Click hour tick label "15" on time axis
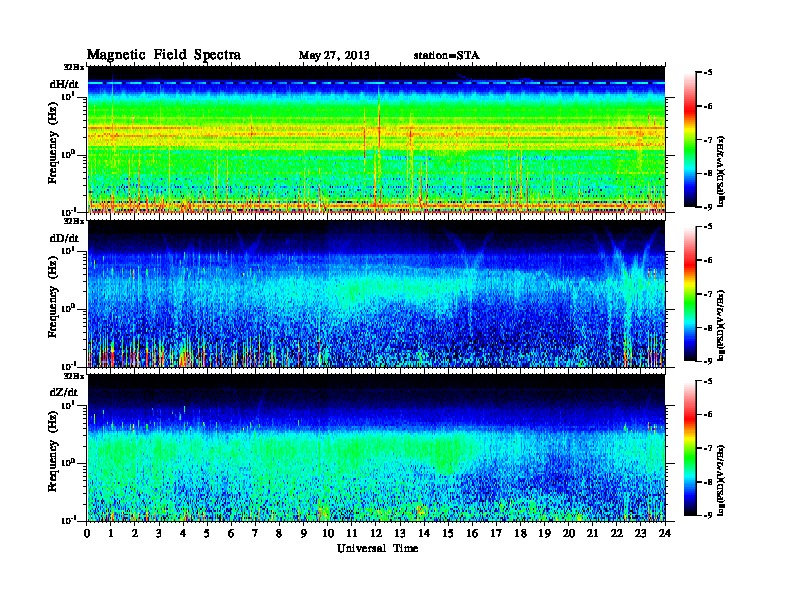Viewport: 792px width, 612px height. click(448, 533)
